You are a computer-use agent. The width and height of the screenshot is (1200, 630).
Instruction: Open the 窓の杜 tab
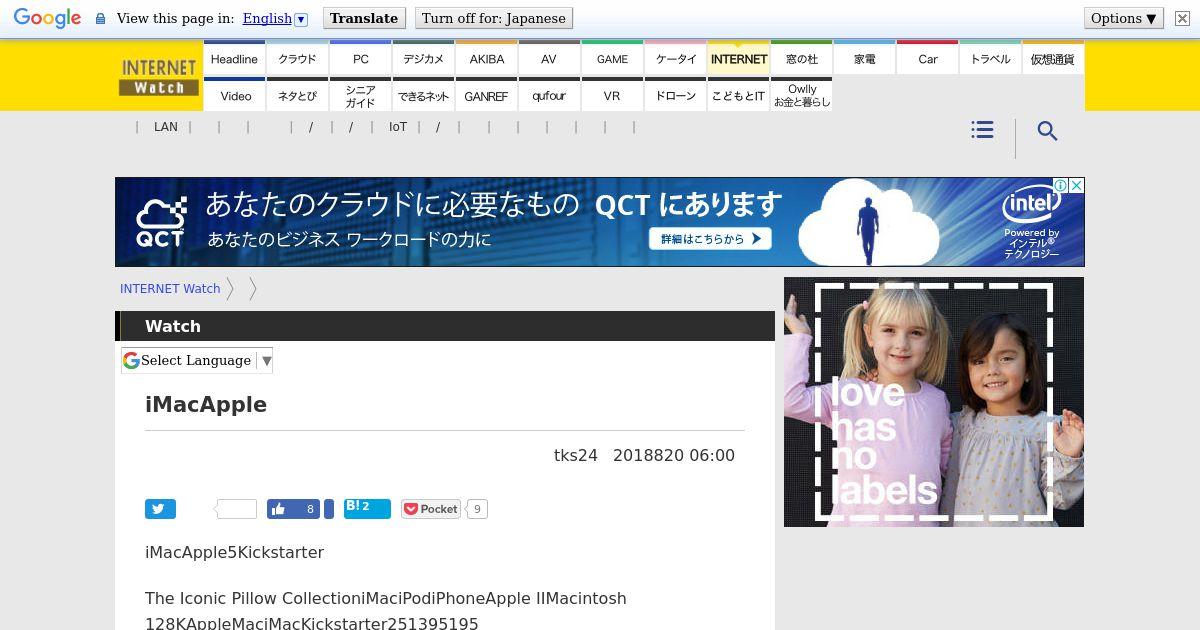pyautogui.click(x=801, y=58)
